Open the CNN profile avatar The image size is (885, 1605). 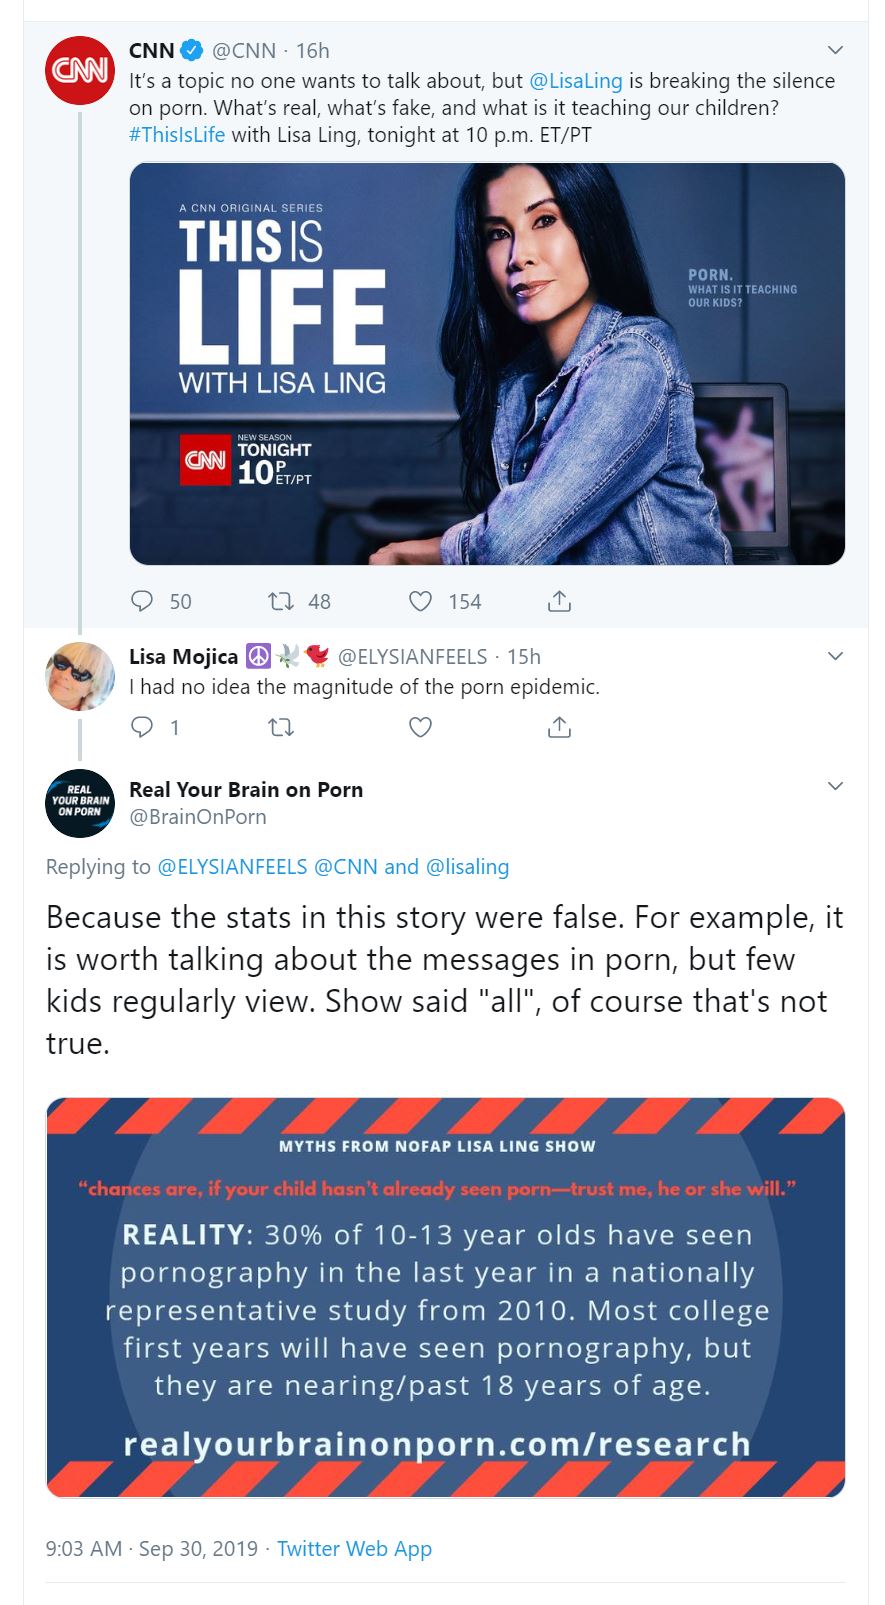click(x=80, y=70)
